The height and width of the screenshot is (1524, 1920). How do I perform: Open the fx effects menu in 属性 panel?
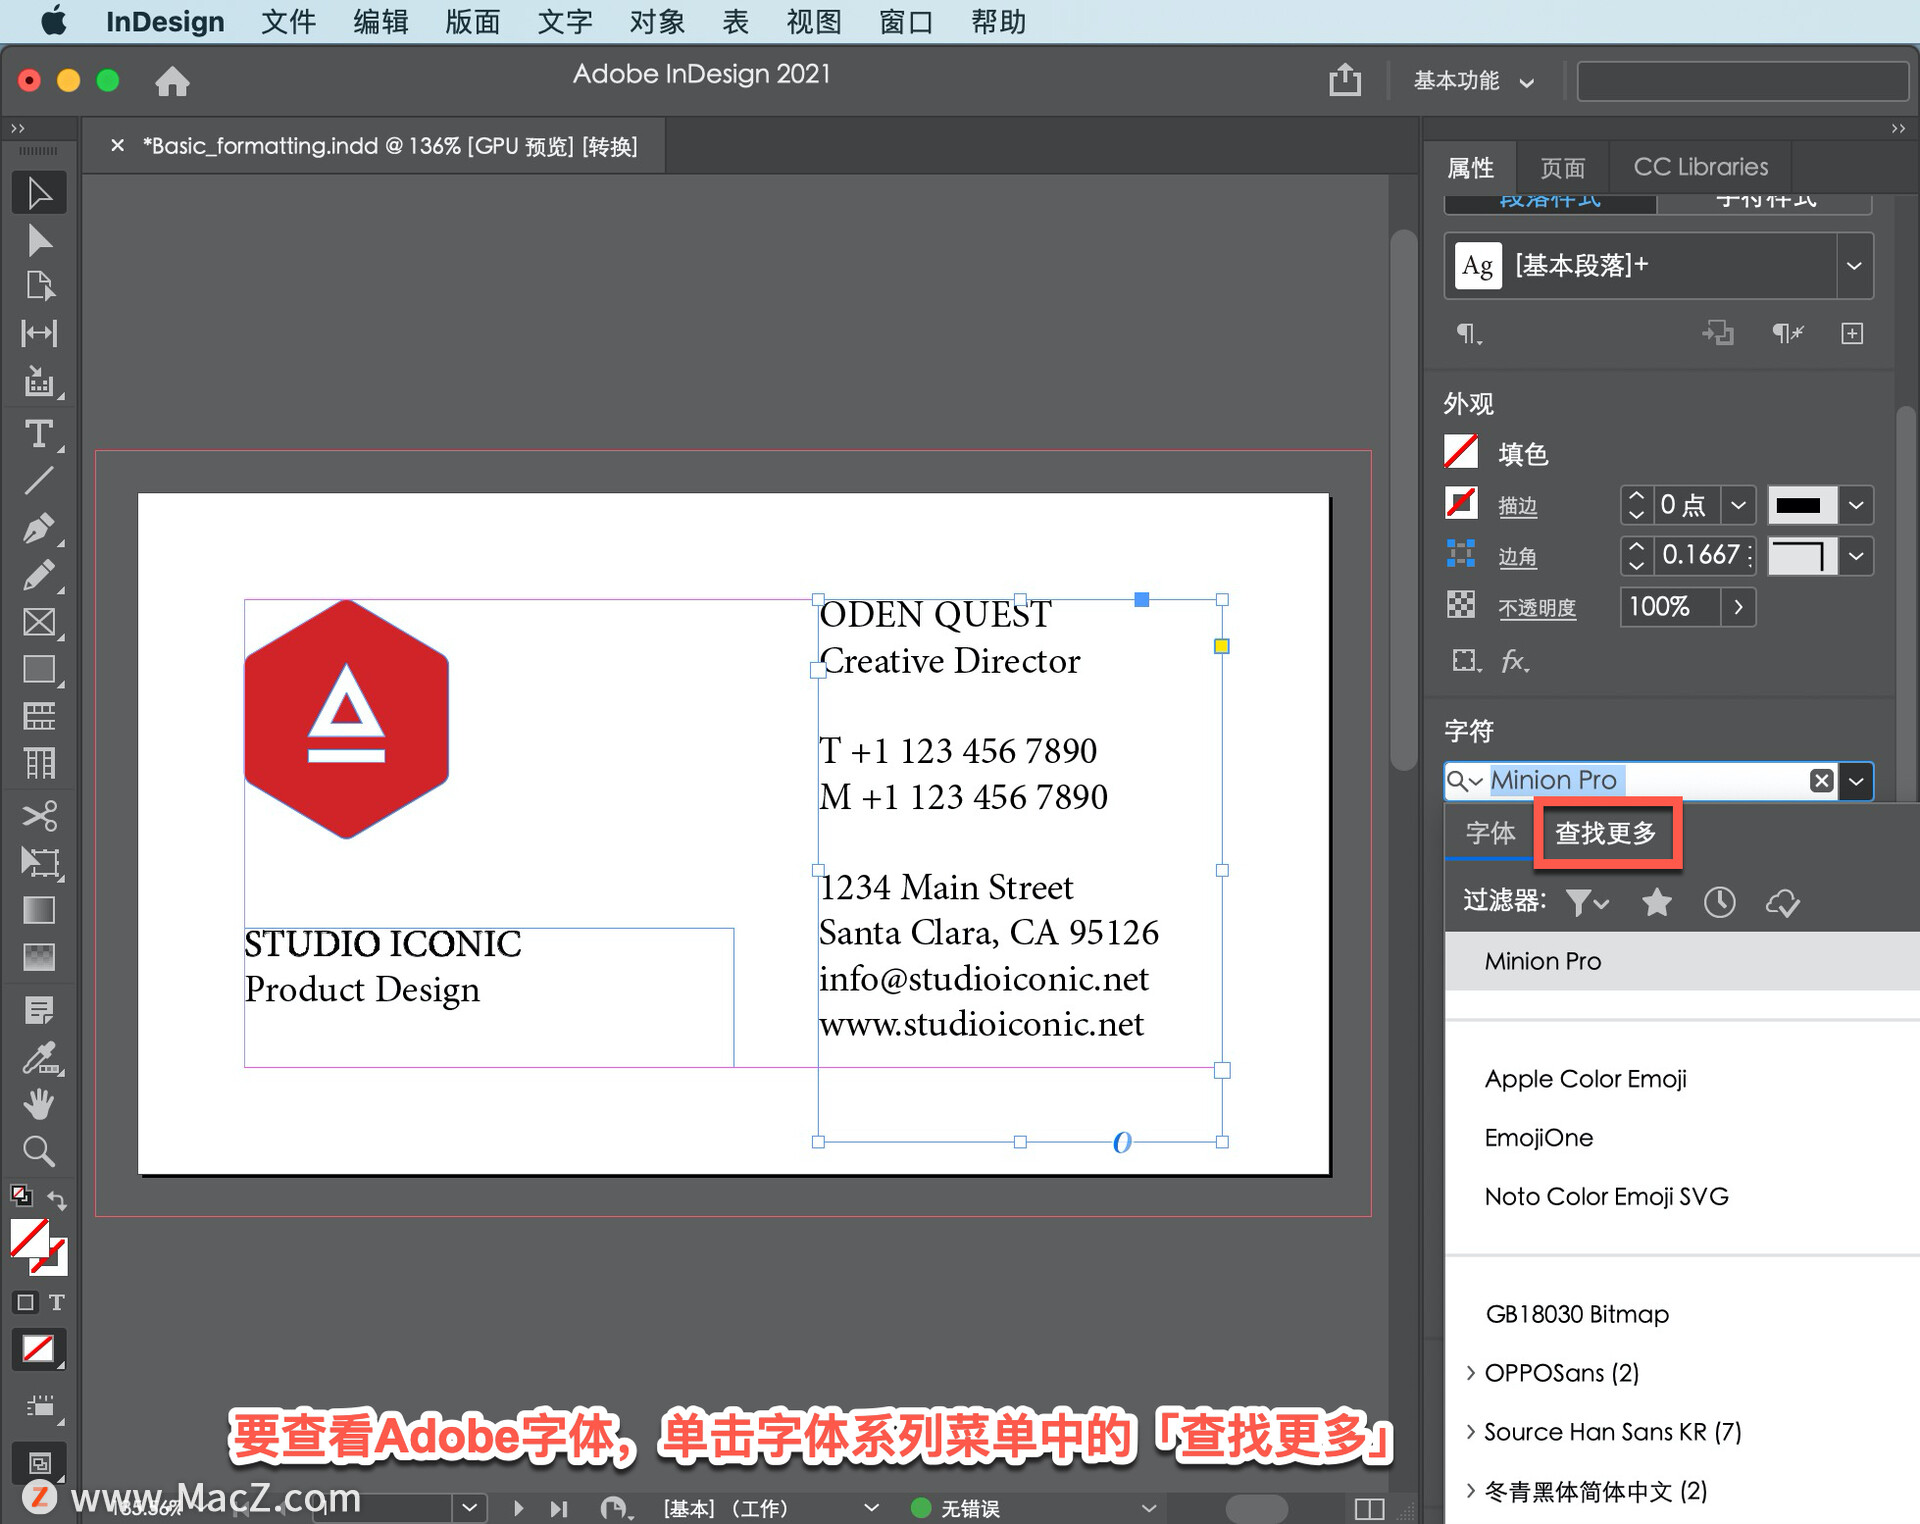pos(1516,661)
